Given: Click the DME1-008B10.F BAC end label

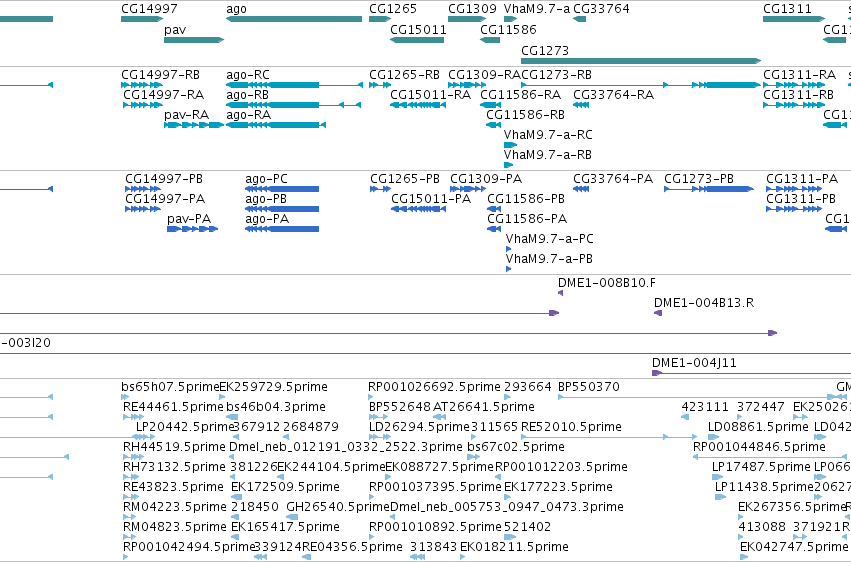Looking at the screenshot, I should coord(607,283).
